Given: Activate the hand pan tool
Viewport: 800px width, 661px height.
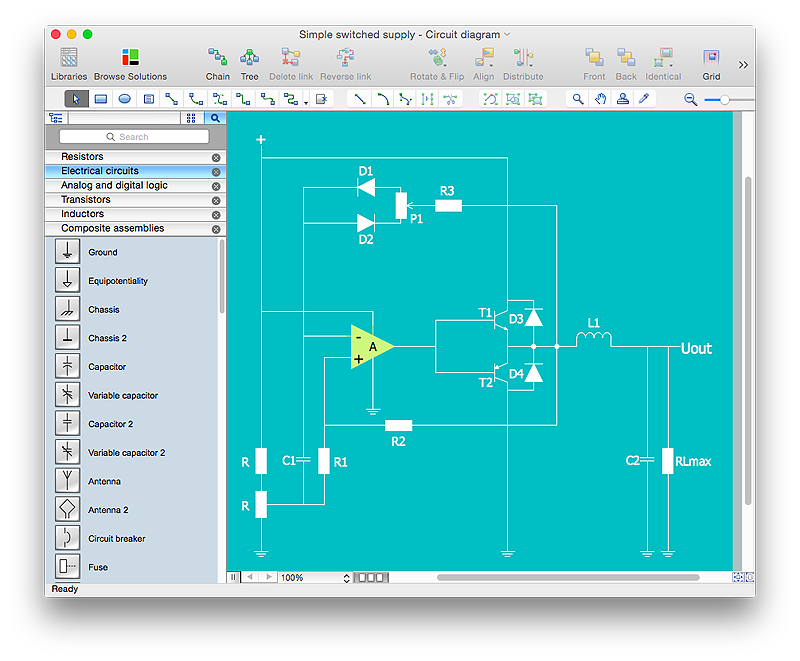Looking at the screenshot, I should tap(600, 99).
